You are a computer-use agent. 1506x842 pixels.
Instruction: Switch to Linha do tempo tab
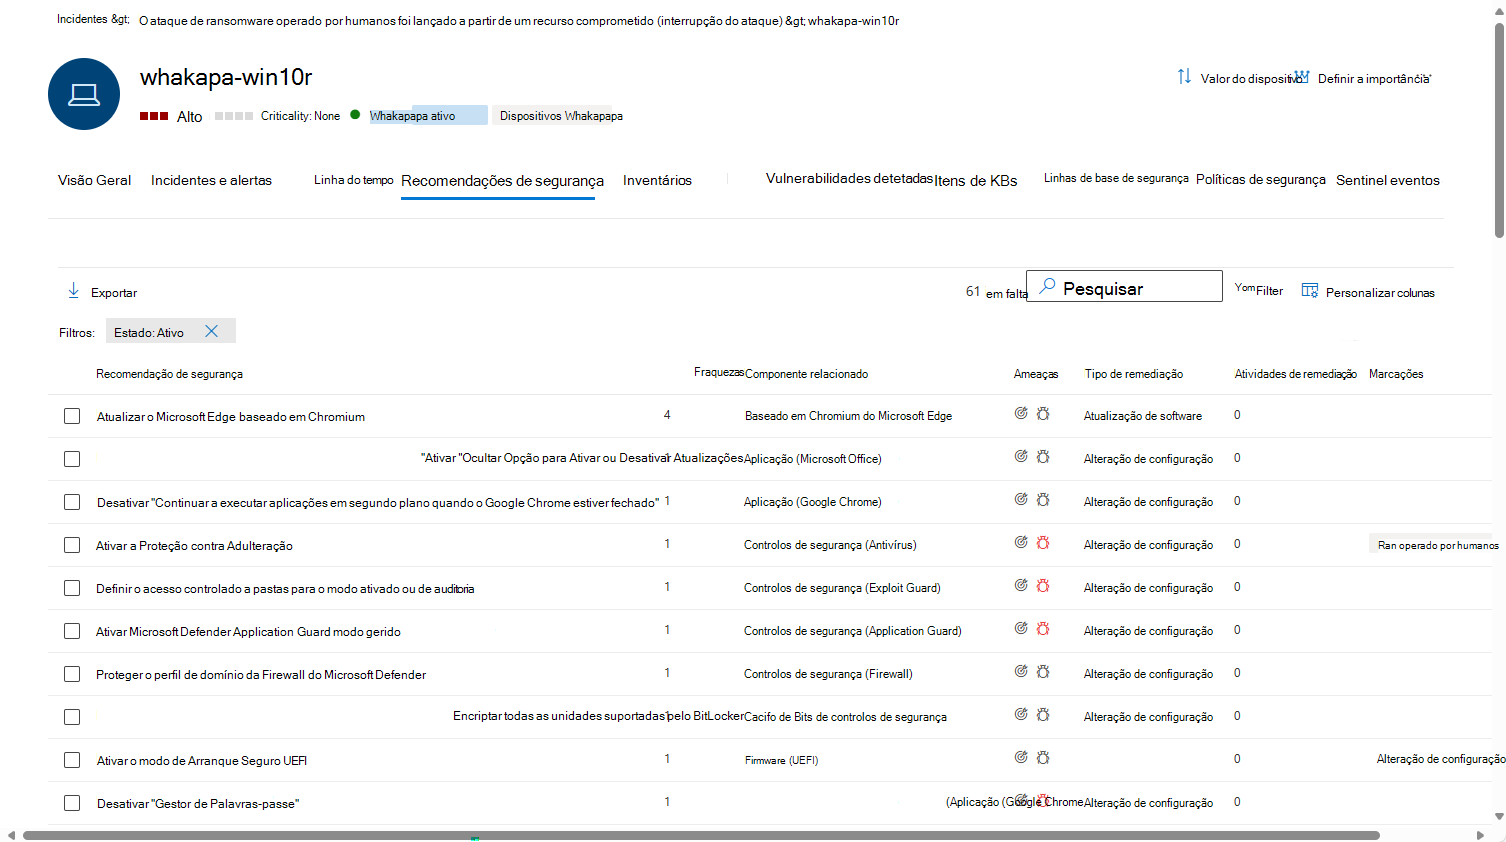354,180
